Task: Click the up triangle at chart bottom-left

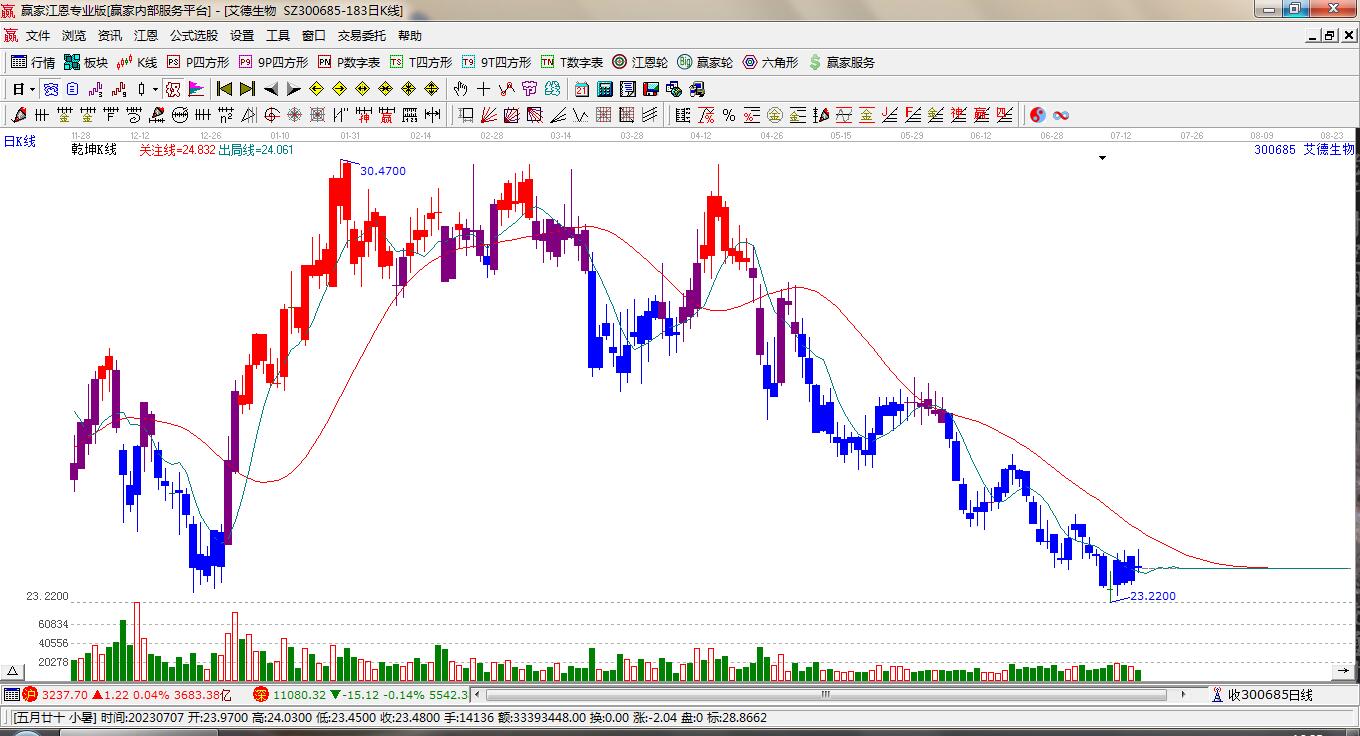Action: pyautogui.click(x=12, y=672)
